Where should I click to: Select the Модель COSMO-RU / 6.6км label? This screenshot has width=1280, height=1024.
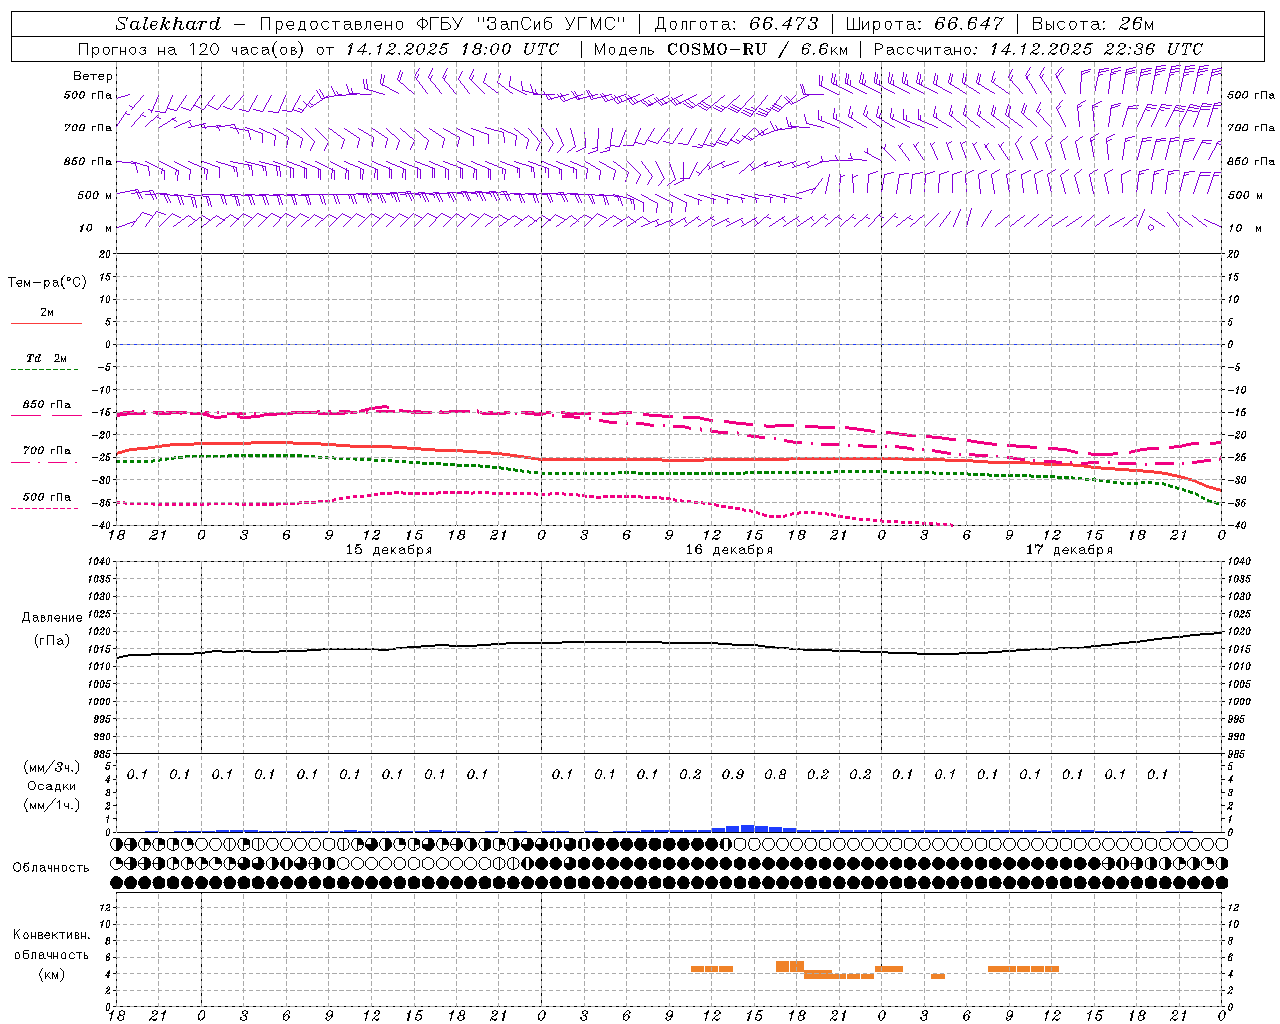(721, 49)
